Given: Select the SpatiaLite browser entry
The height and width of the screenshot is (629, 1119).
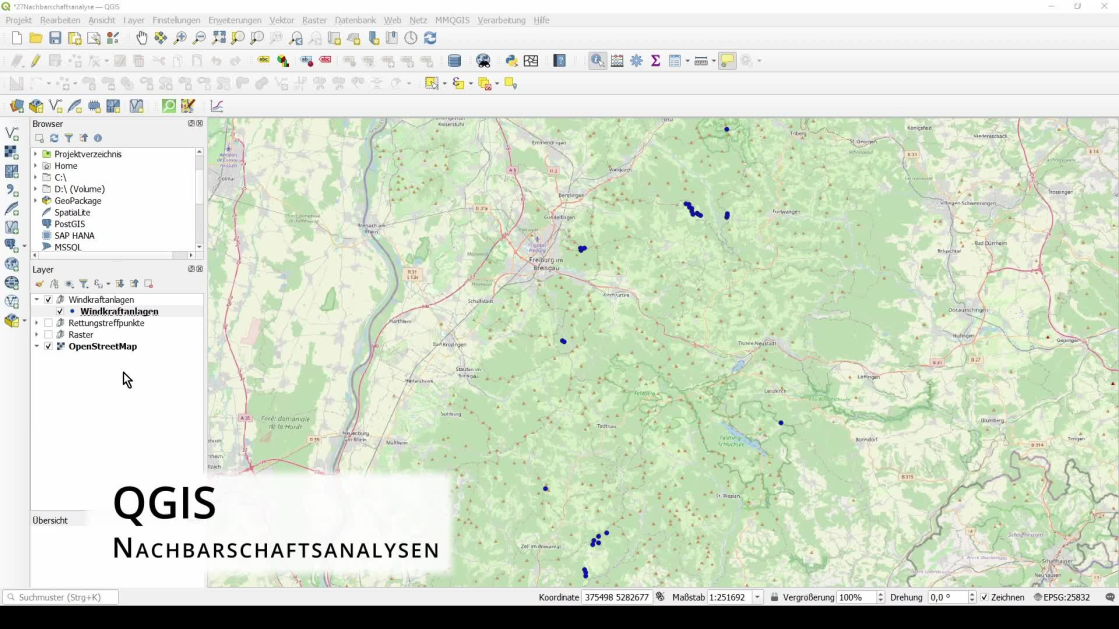Looking at the screenshot, I should (72, 212).
